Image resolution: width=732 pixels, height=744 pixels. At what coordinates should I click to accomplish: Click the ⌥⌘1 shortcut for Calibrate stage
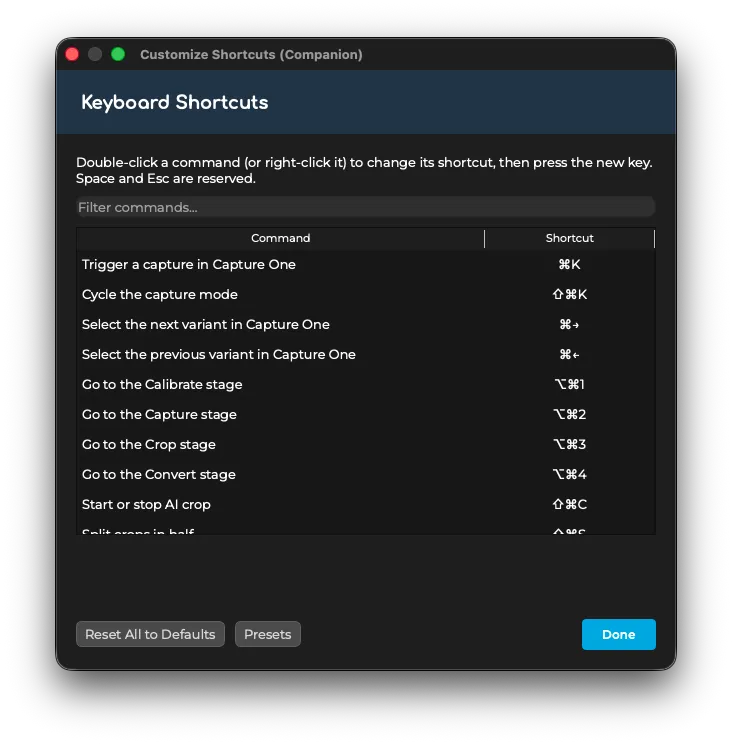[569, 384]
